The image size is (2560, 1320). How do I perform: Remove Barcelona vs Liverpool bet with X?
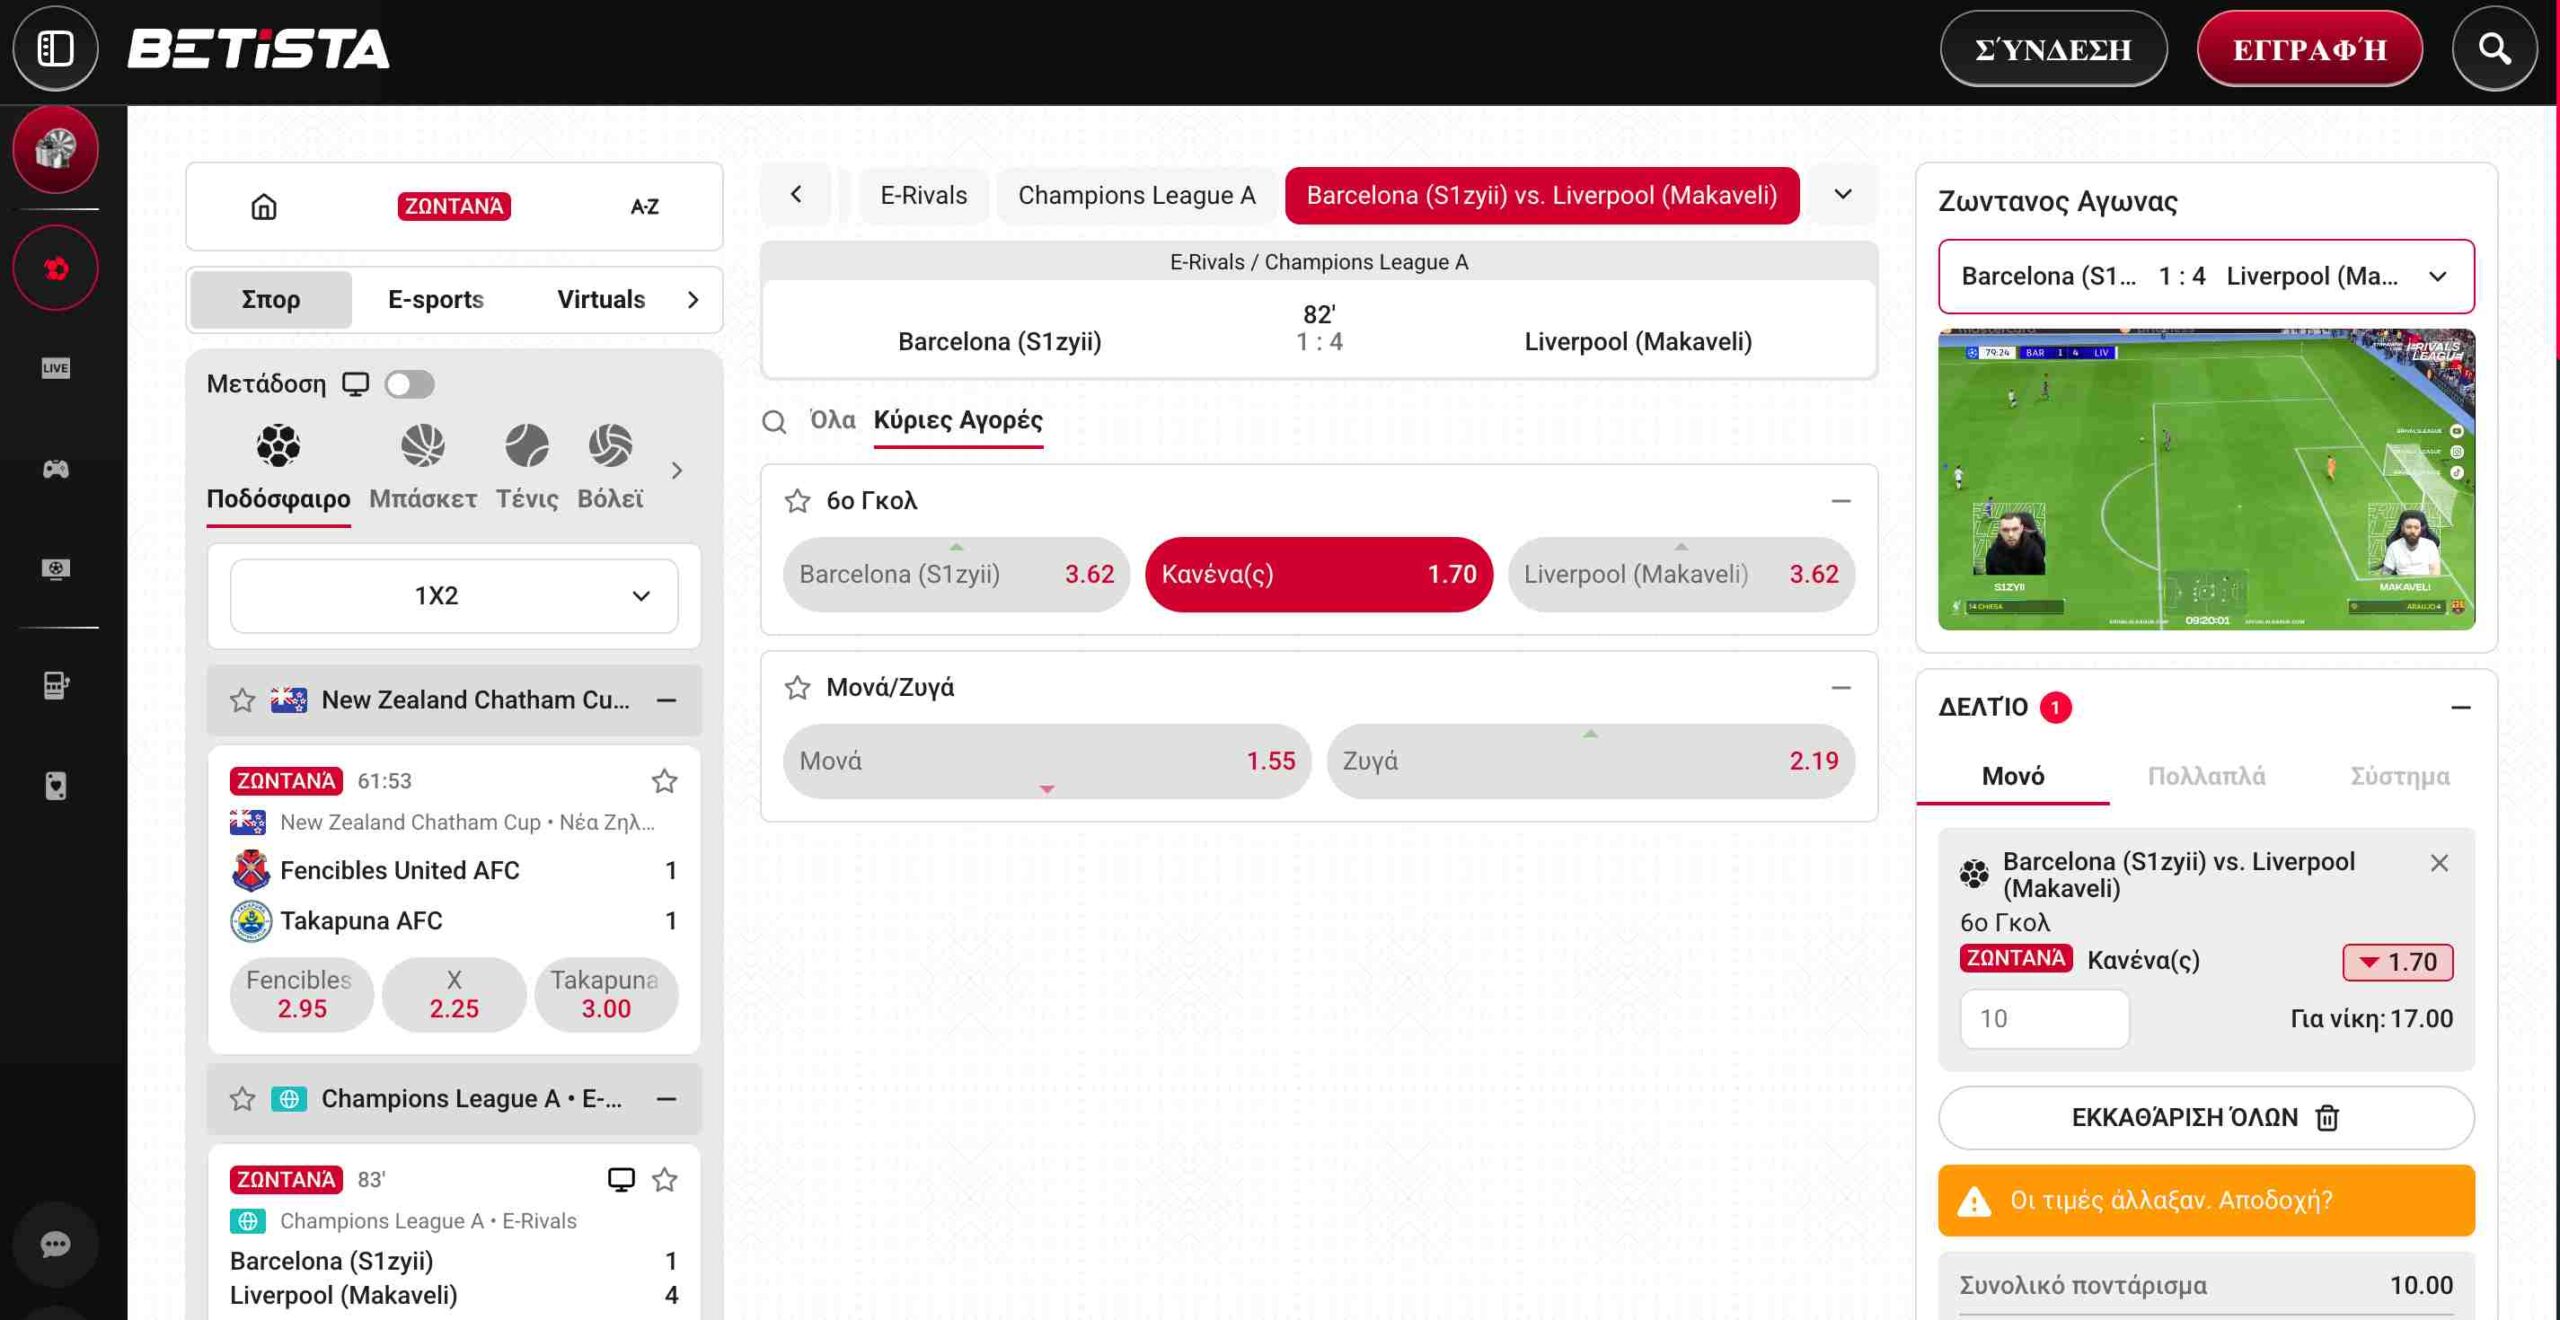[x=2439, y=862]
